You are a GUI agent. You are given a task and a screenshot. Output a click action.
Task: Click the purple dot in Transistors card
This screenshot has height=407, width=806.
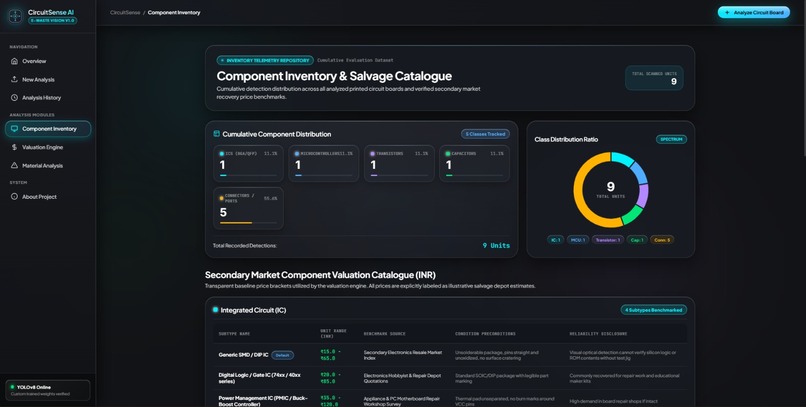[x=373, y=154]
